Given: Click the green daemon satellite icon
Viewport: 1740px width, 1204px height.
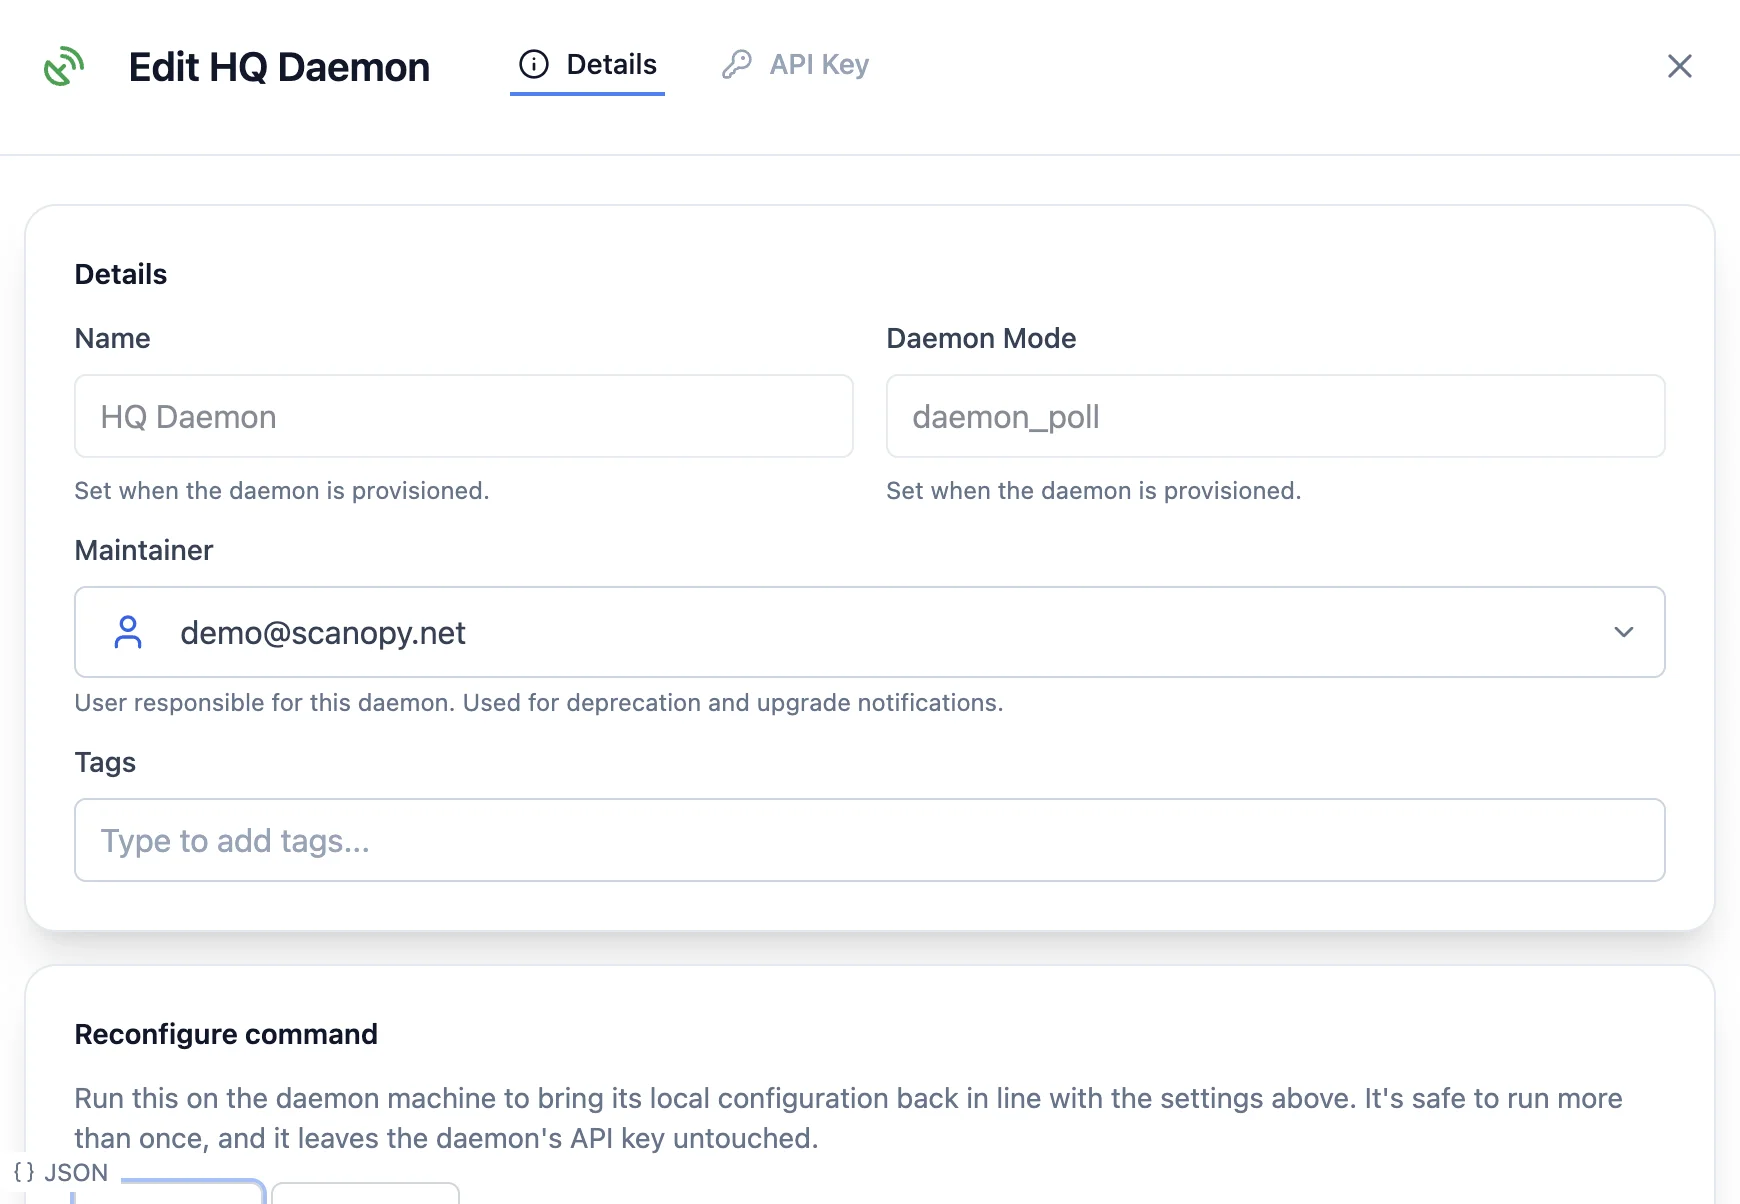Looking at the screenshot, I should 64,67.
